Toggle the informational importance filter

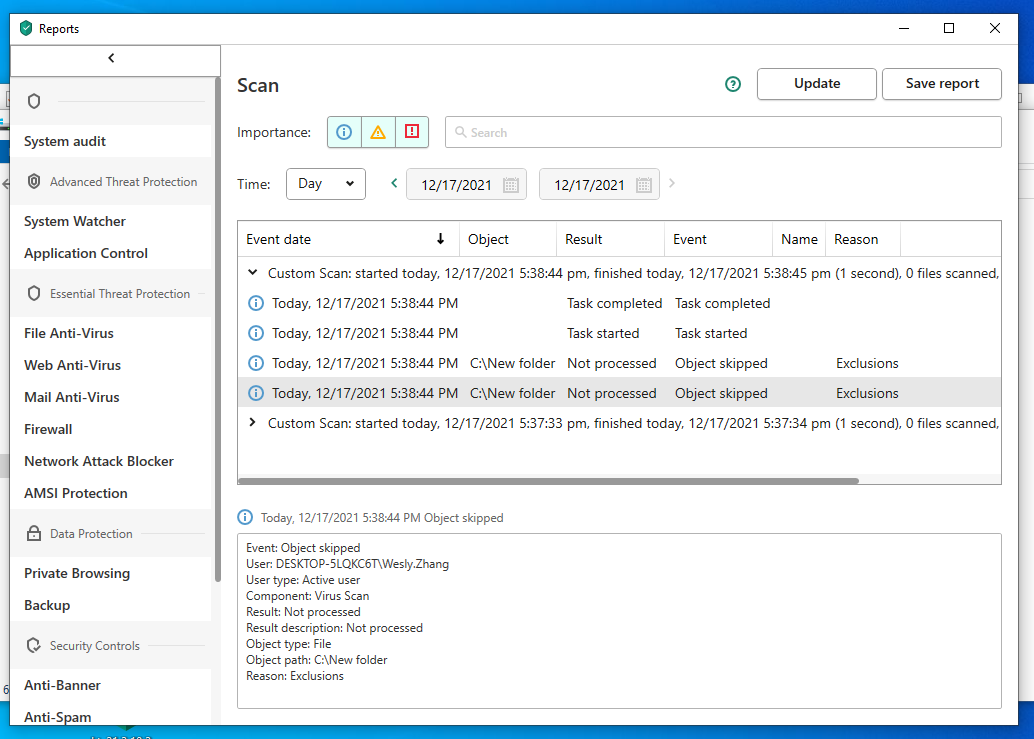click(x=344, y=132)
